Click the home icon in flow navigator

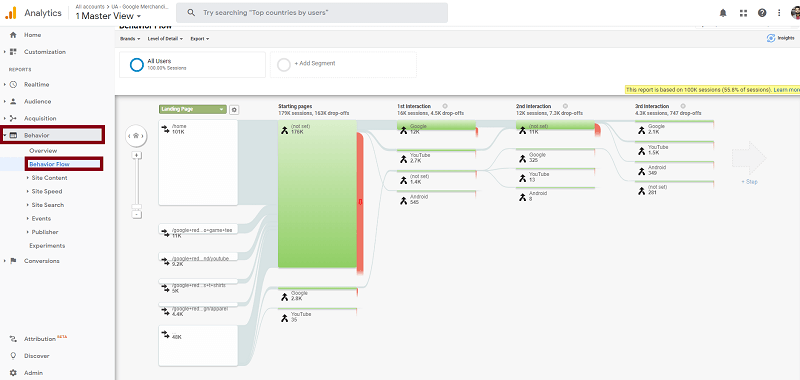pos(136,136)
